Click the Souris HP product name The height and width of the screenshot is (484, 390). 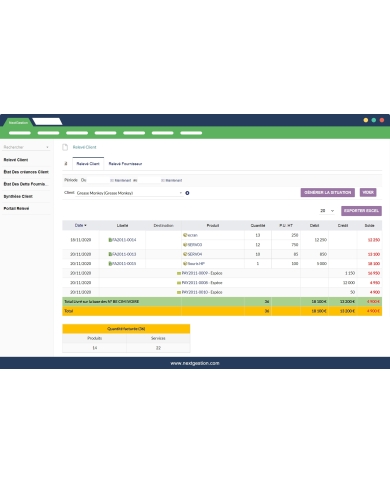196,263
